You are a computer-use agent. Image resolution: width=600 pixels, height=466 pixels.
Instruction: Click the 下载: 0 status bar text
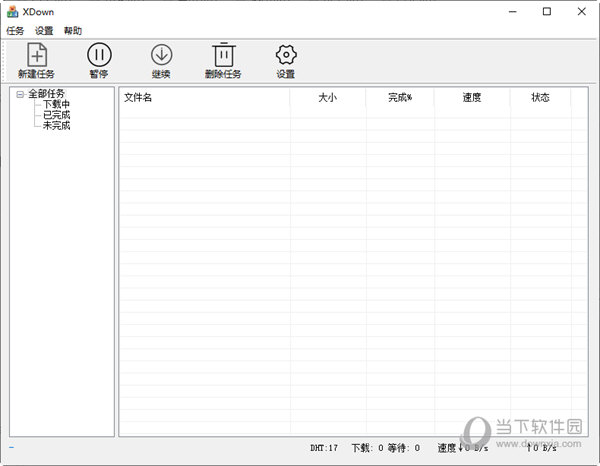(367, 448)
